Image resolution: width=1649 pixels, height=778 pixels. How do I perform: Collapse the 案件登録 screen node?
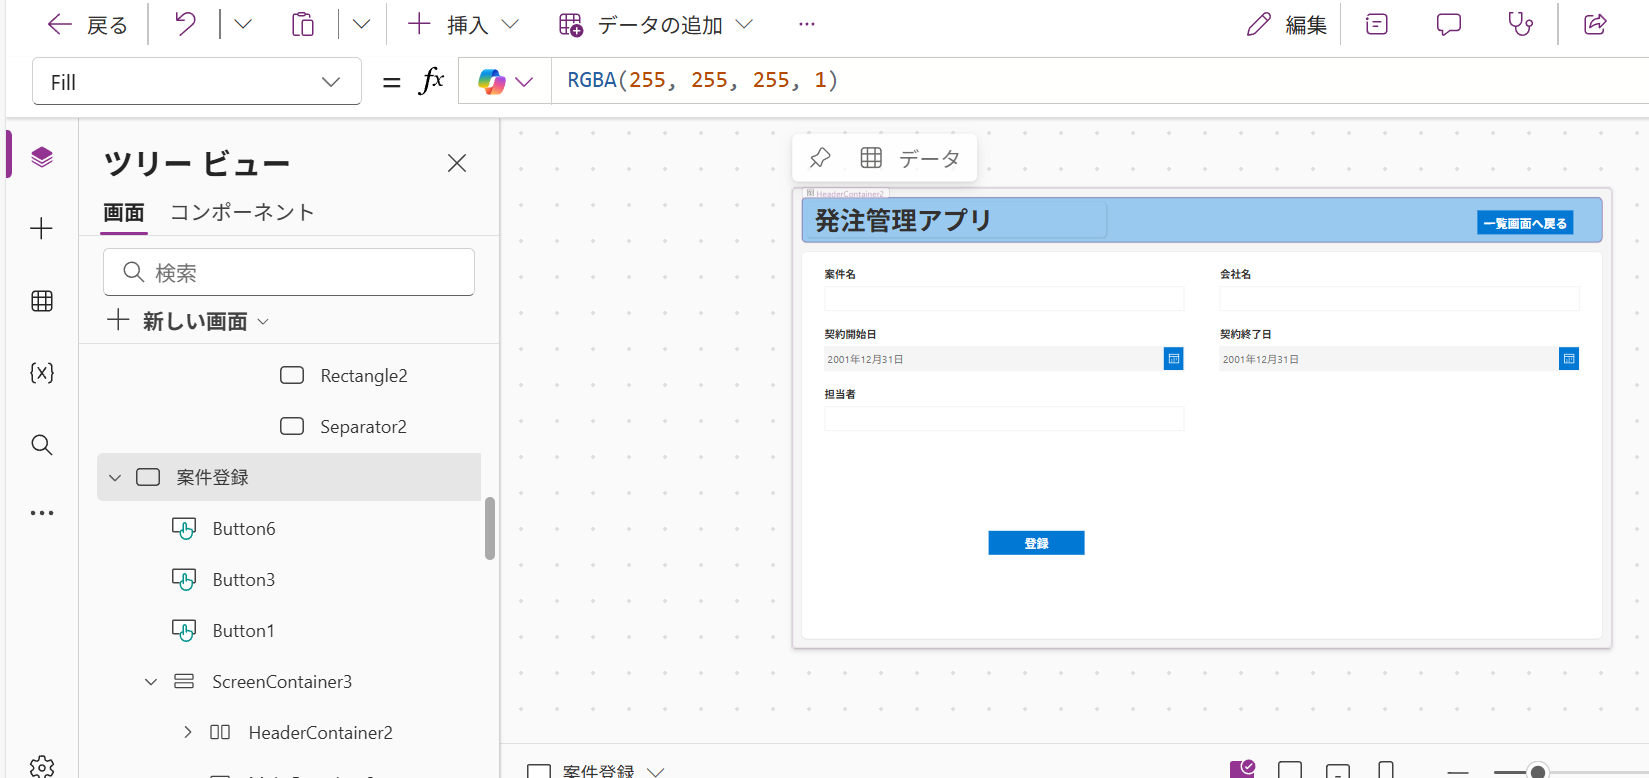click(115, 478)
